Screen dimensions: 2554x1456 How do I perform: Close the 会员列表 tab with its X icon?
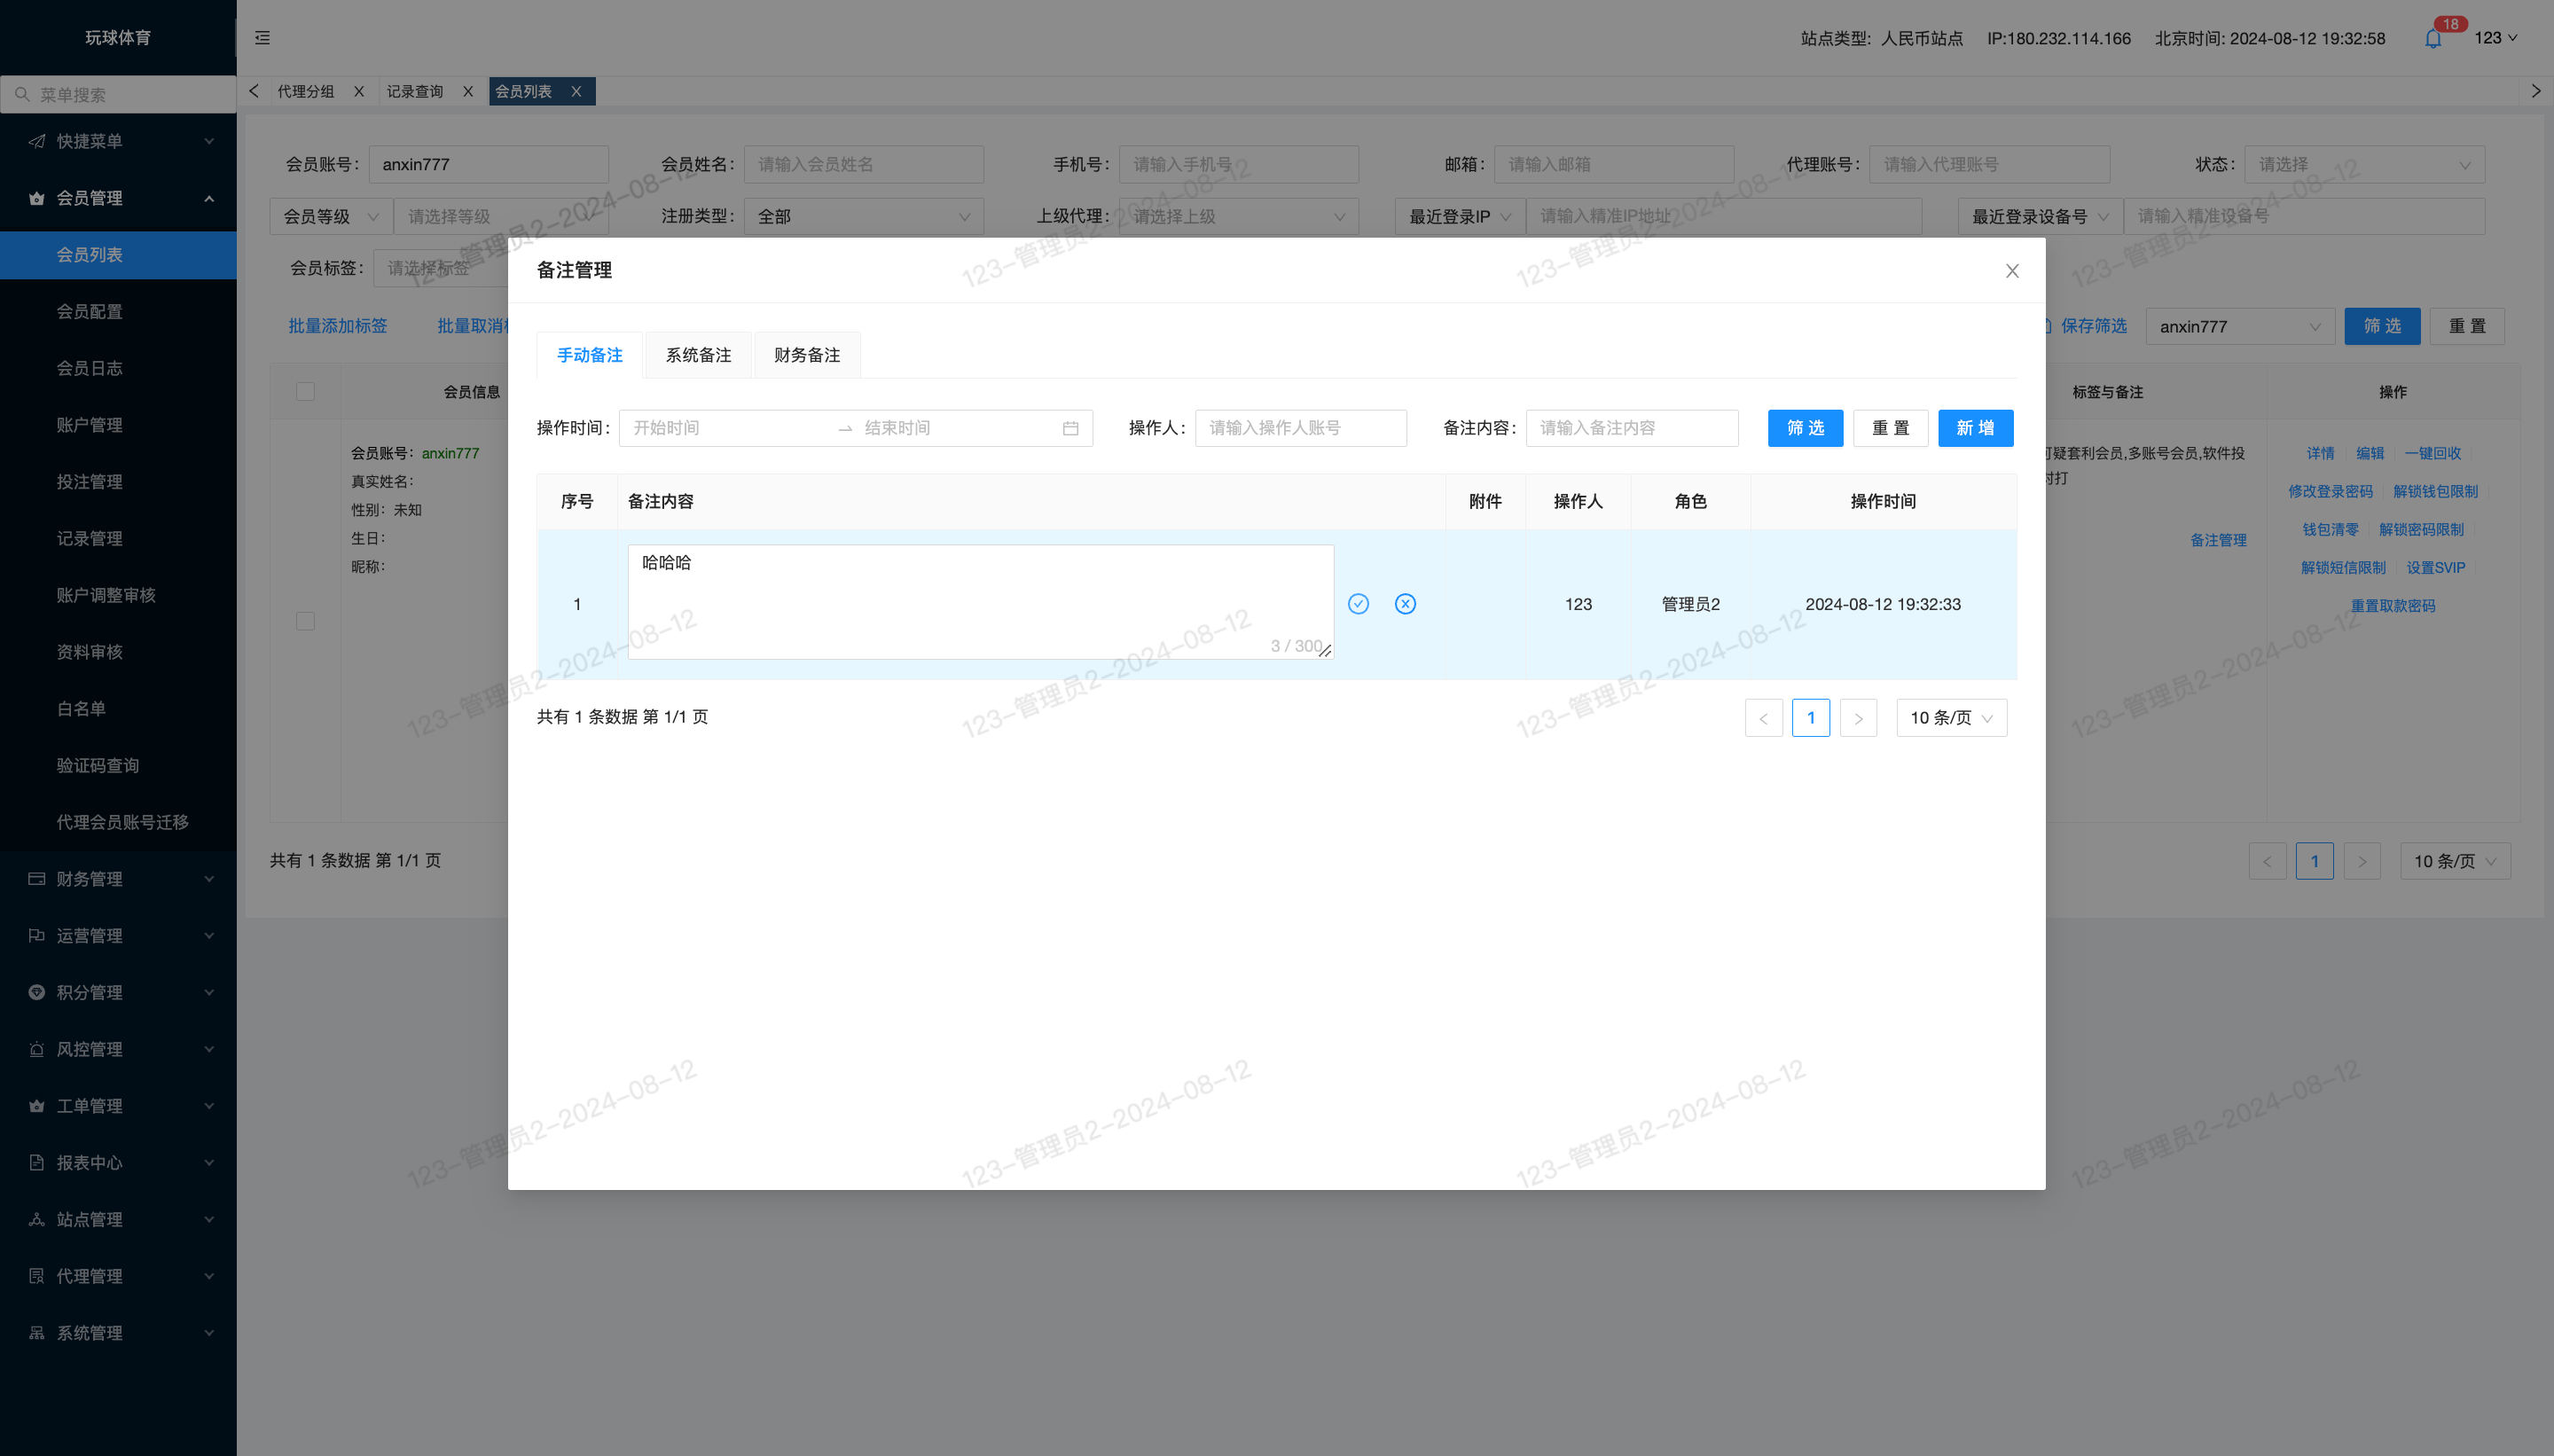point(576,91)
